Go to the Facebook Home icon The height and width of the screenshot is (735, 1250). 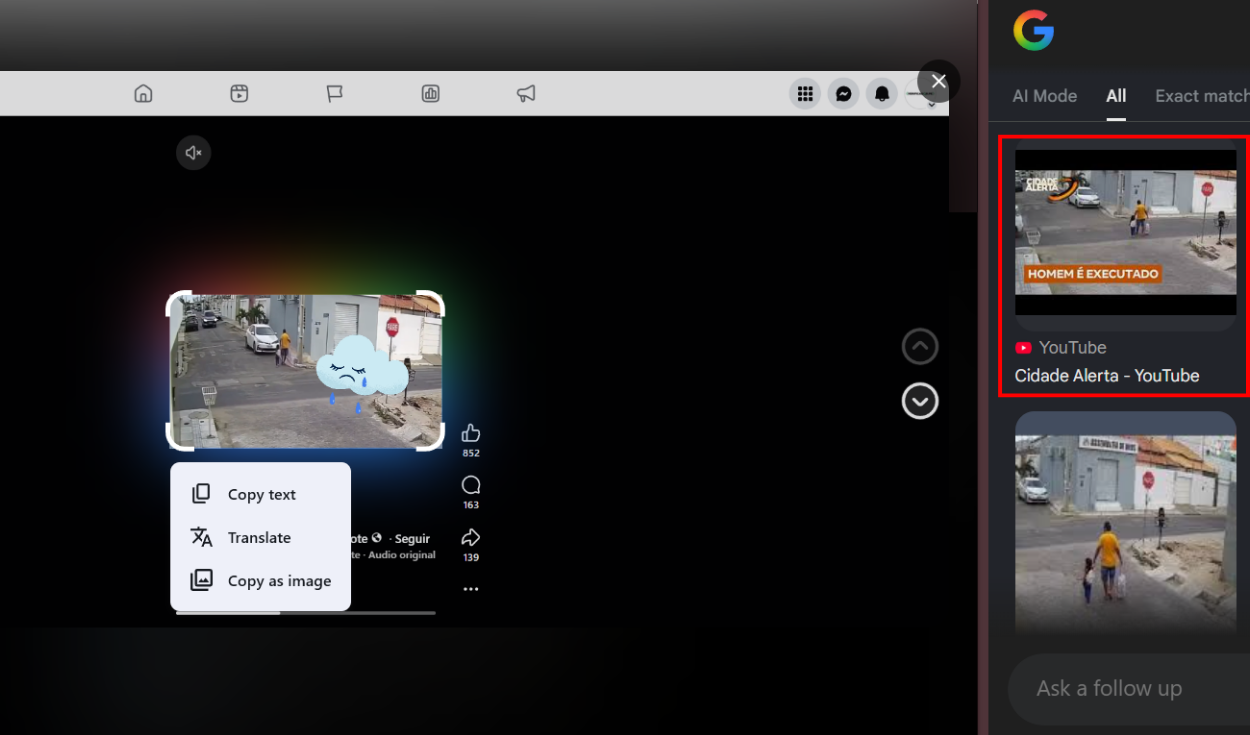click(x=143, y=93)
